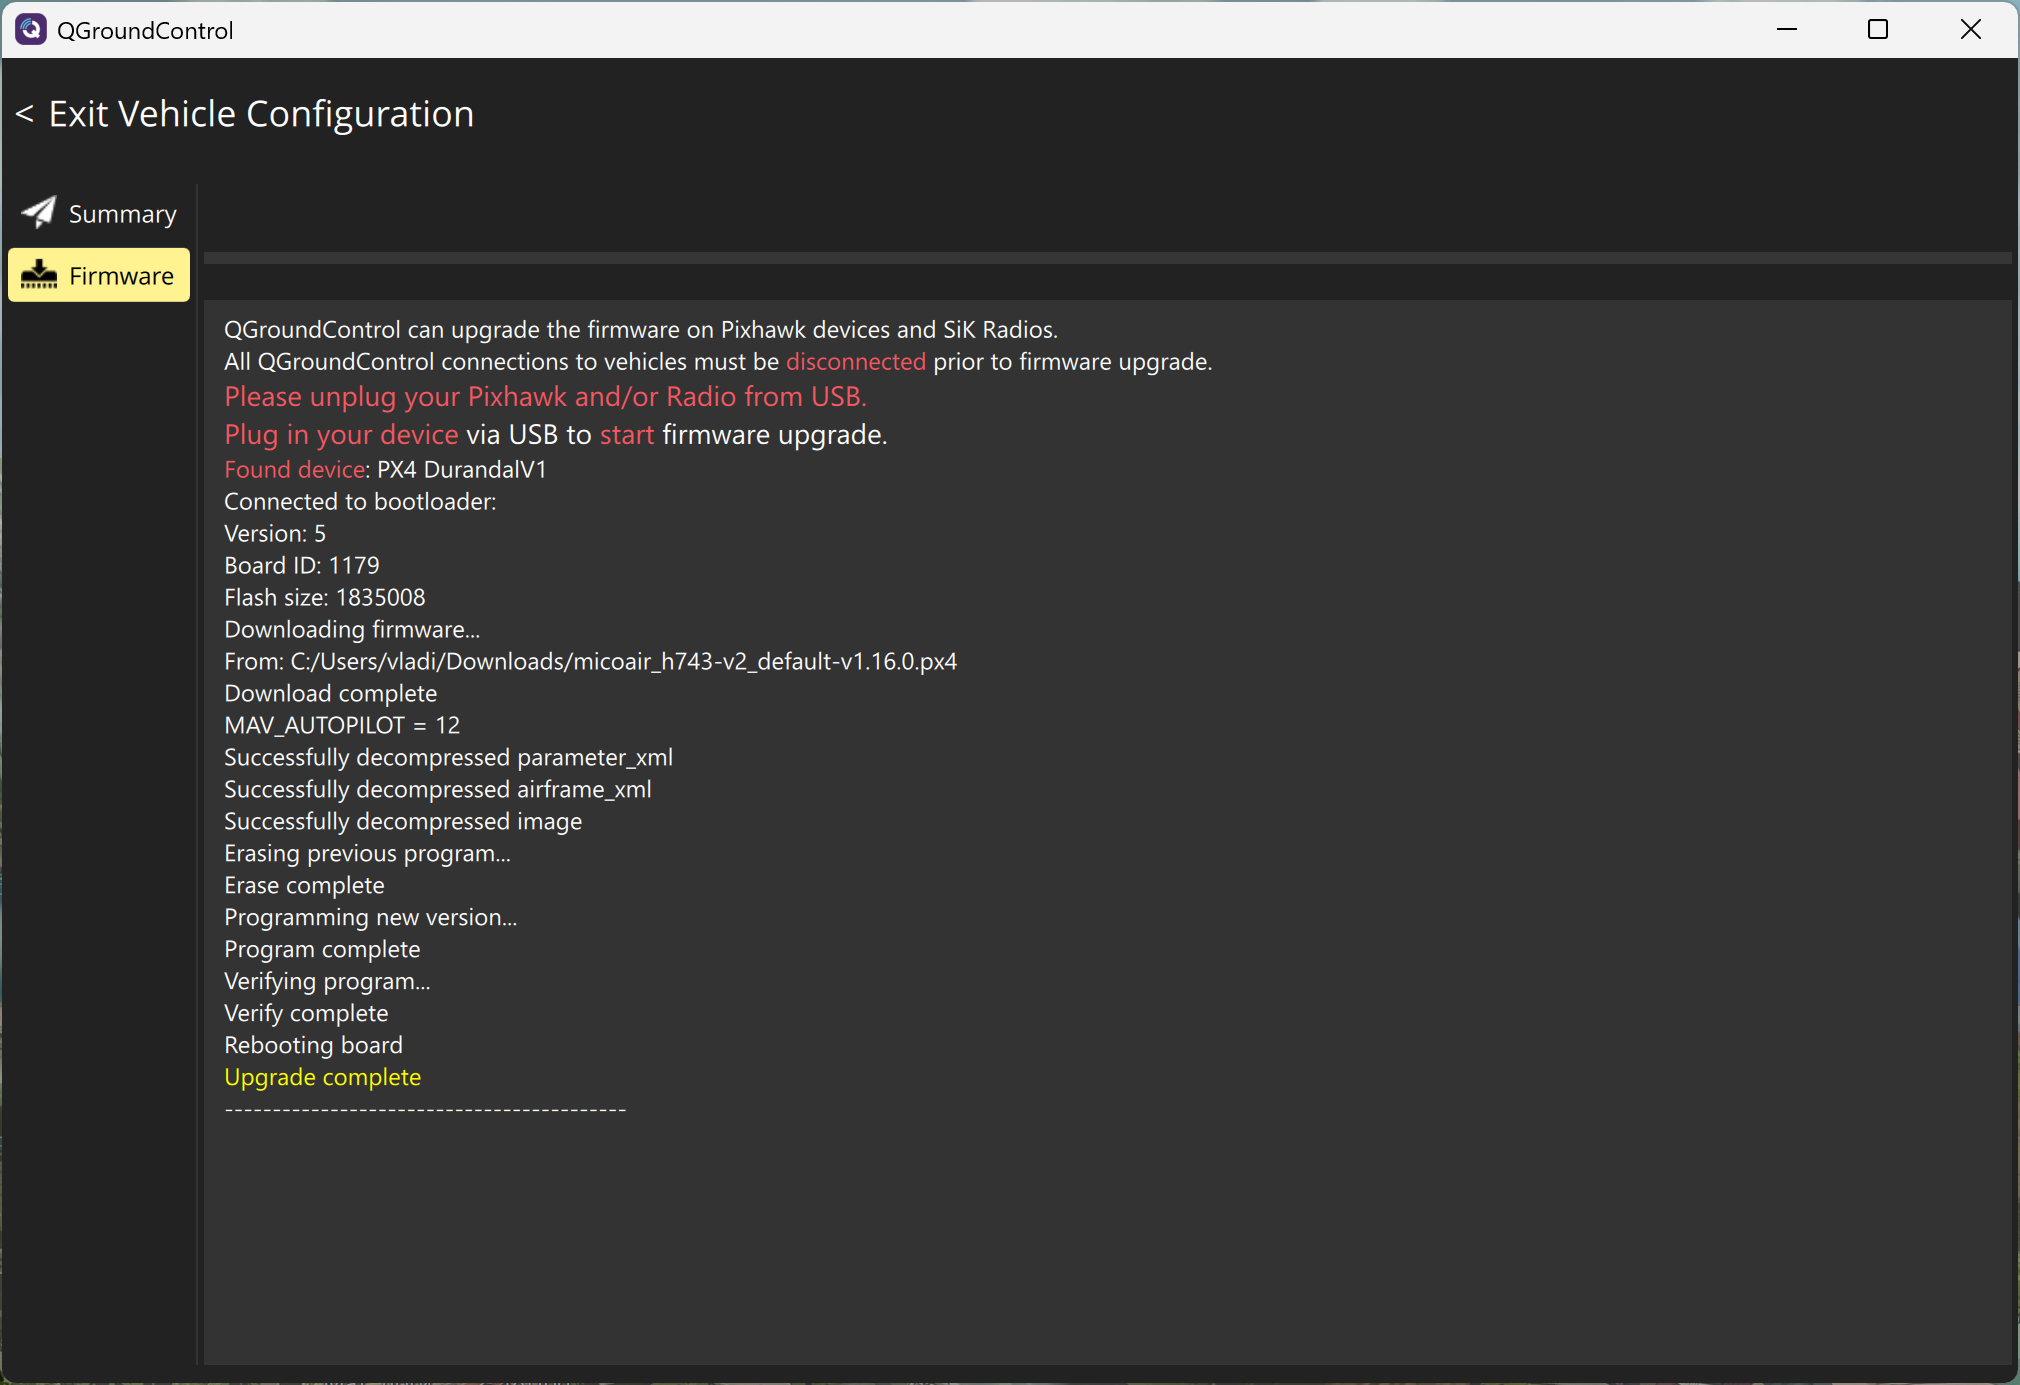Click the red disconnected word
Image resolution: width=2020 pixels, height=1385 pixels.
855,362
